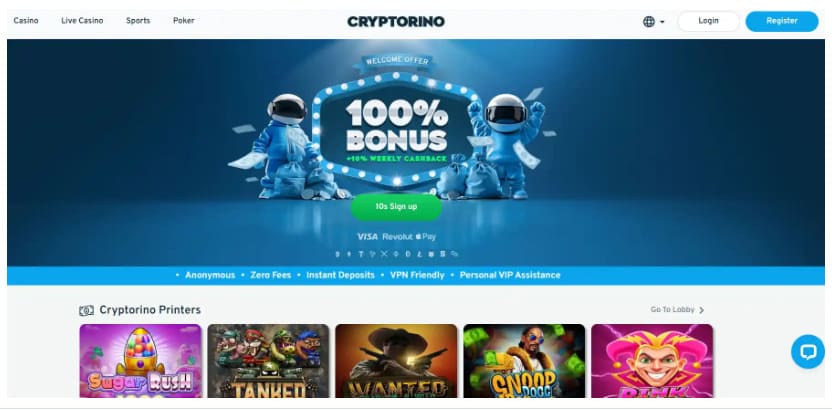The image size is (832, 410).
Task: Click the Cryptorino Printers cash icon
Action: click(x=86, y=310)
